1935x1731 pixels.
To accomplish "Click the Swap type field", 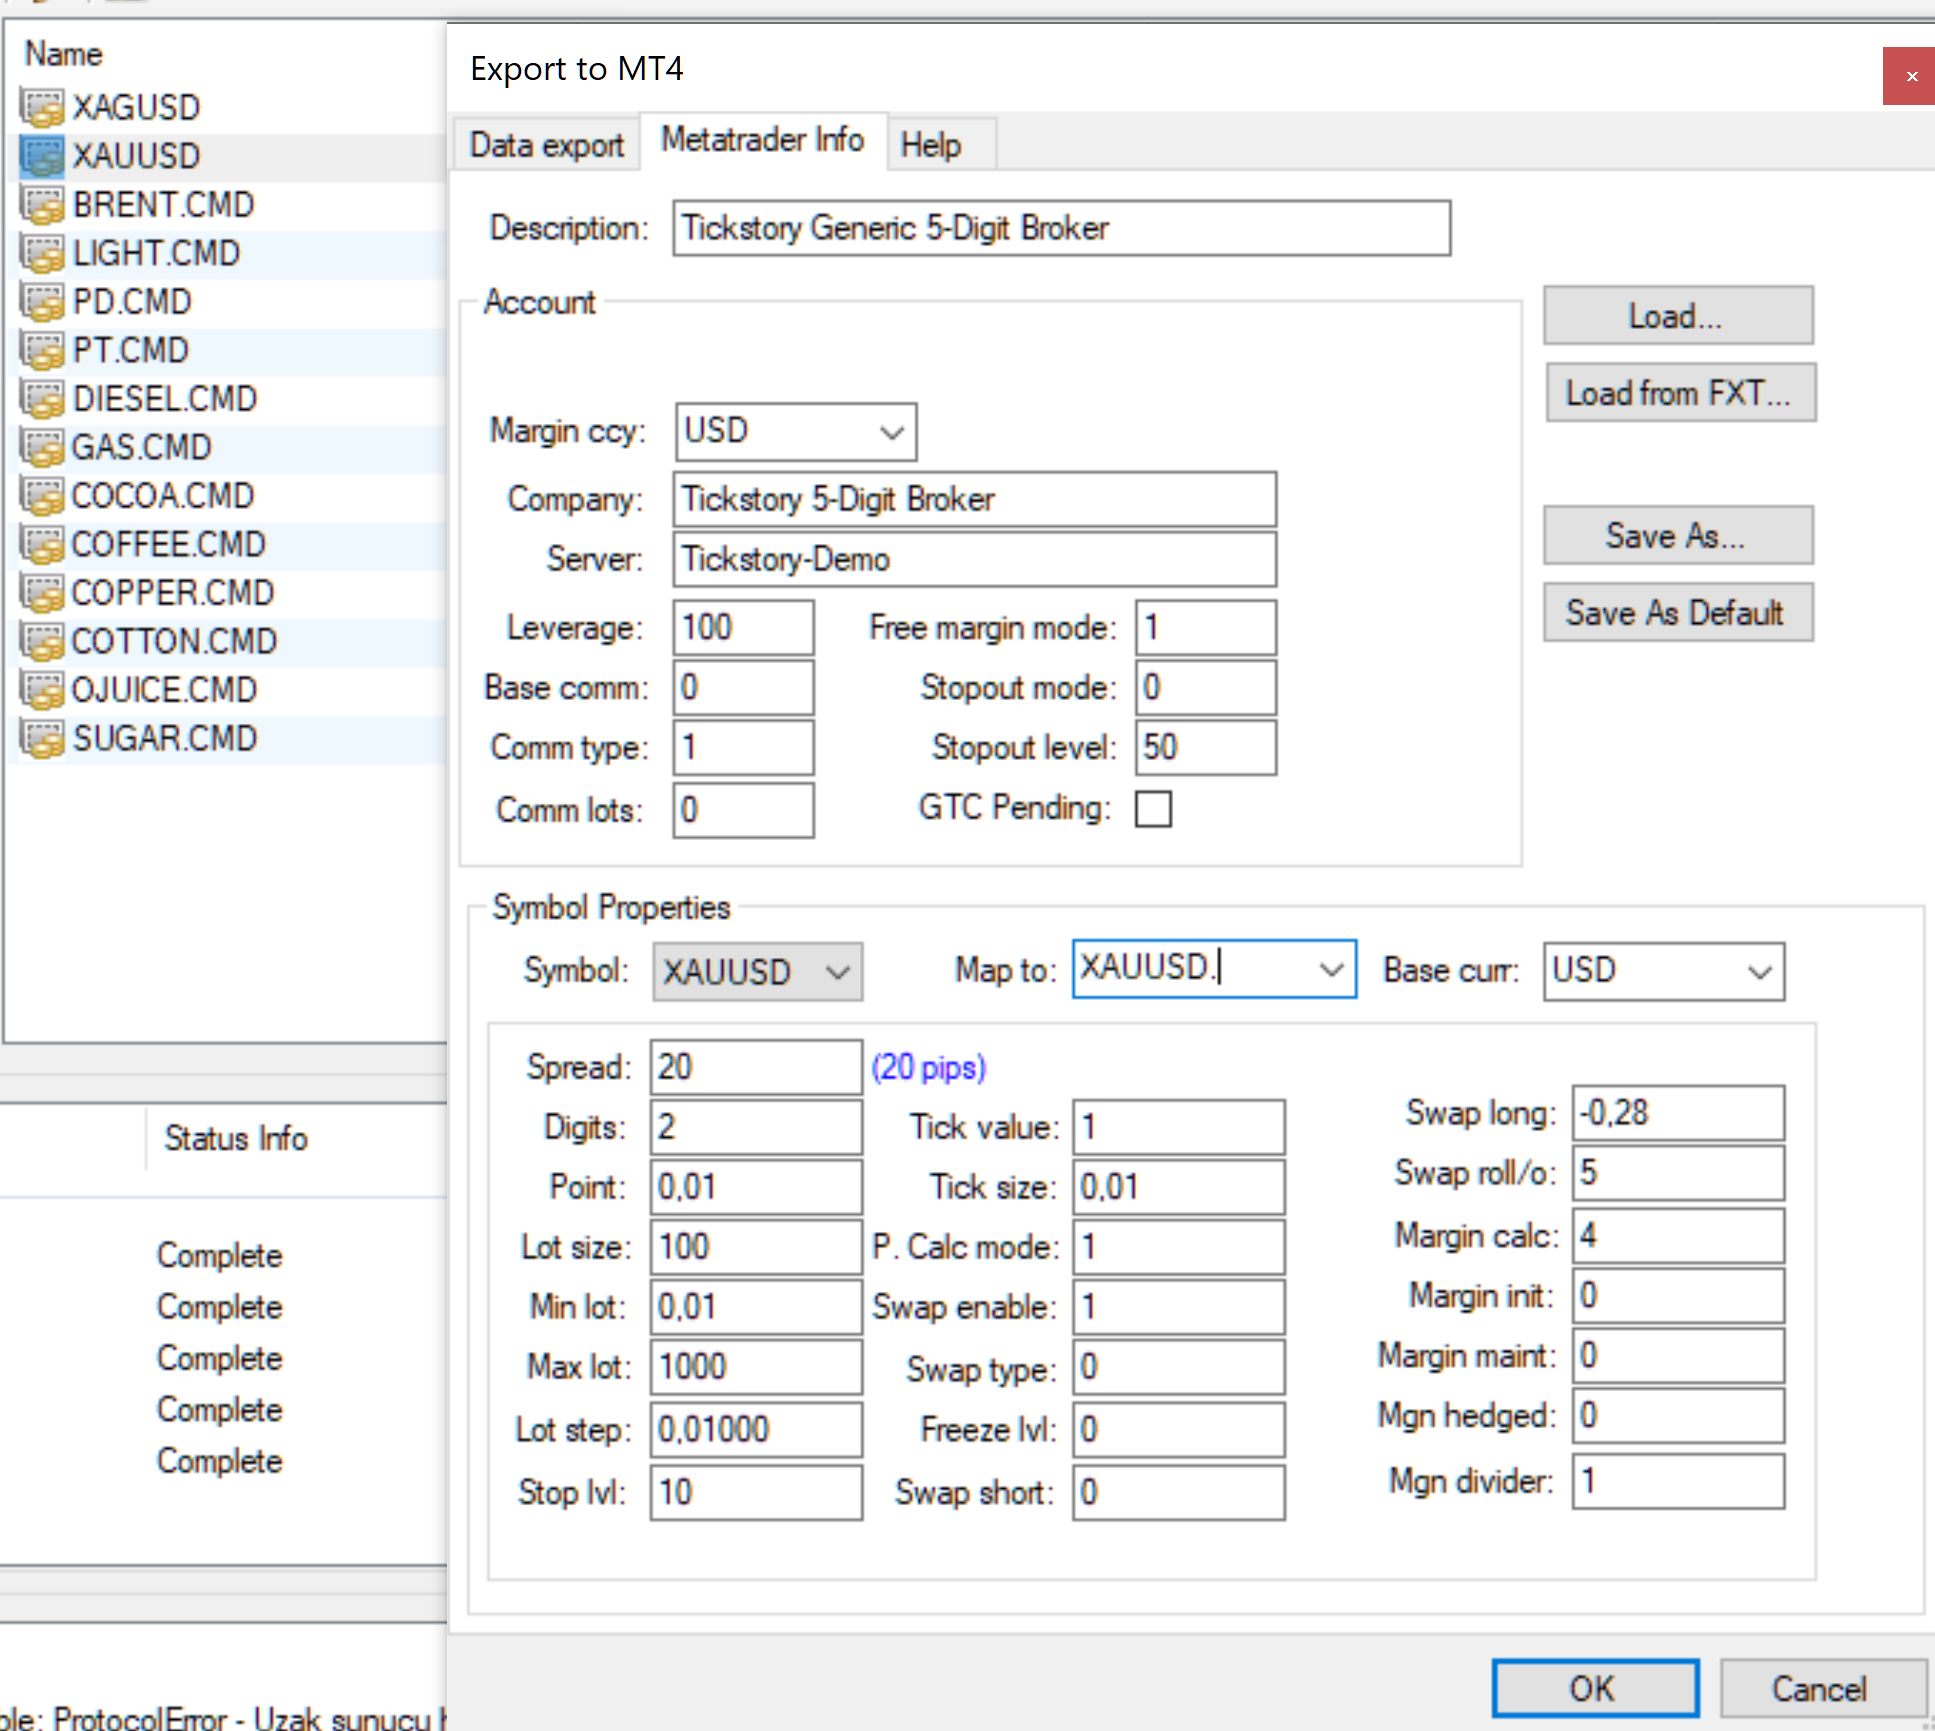I will point(1179,1368).
